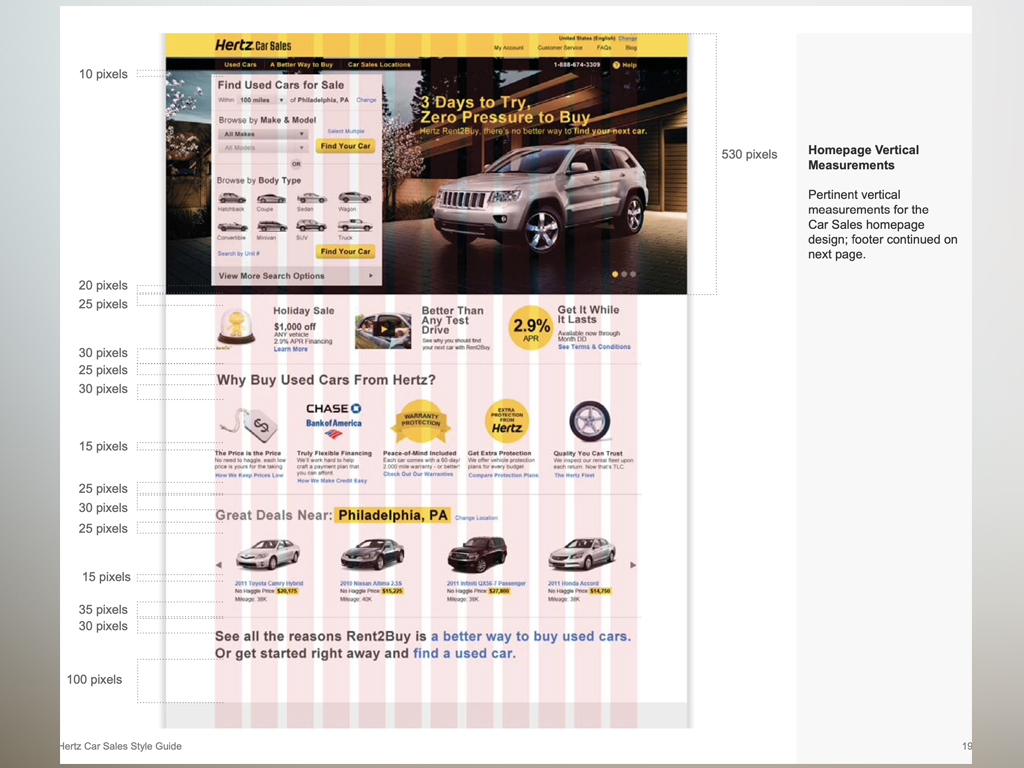Pick the Sedan body type icon
The height and width of the screenshot is (768, 1024).
click(311, 198)
